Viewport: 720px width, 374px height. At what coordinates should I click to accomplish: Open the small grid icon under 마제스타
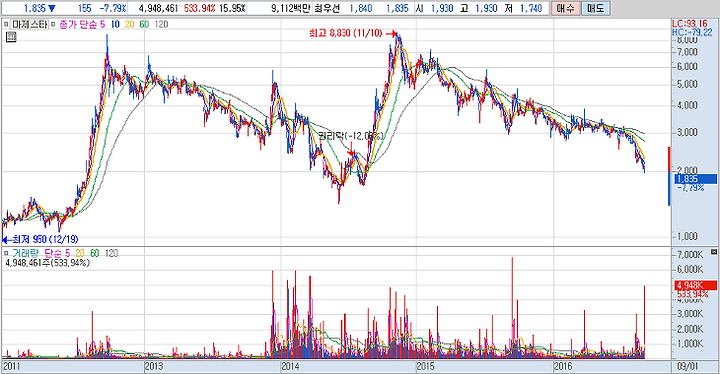pyautogui.click(x=11, y=37)
